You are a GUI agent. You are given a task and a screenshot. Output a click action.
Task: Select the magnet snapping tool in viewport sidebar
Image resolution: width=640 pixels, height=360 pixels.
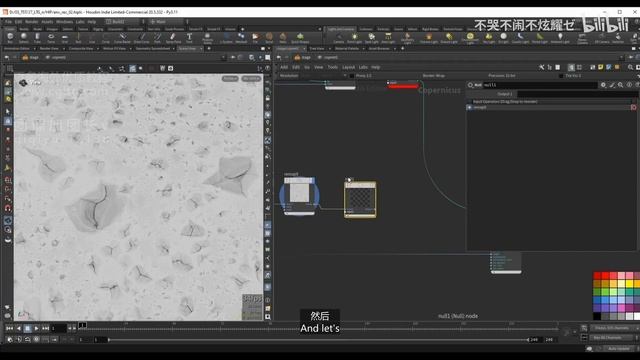point(8,208)
